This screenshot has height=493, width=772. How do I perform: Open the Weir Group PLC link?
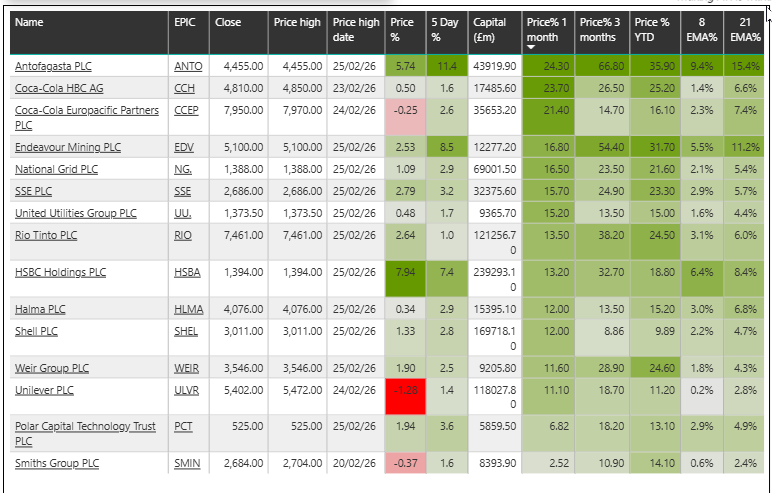[x=52, y=368]
